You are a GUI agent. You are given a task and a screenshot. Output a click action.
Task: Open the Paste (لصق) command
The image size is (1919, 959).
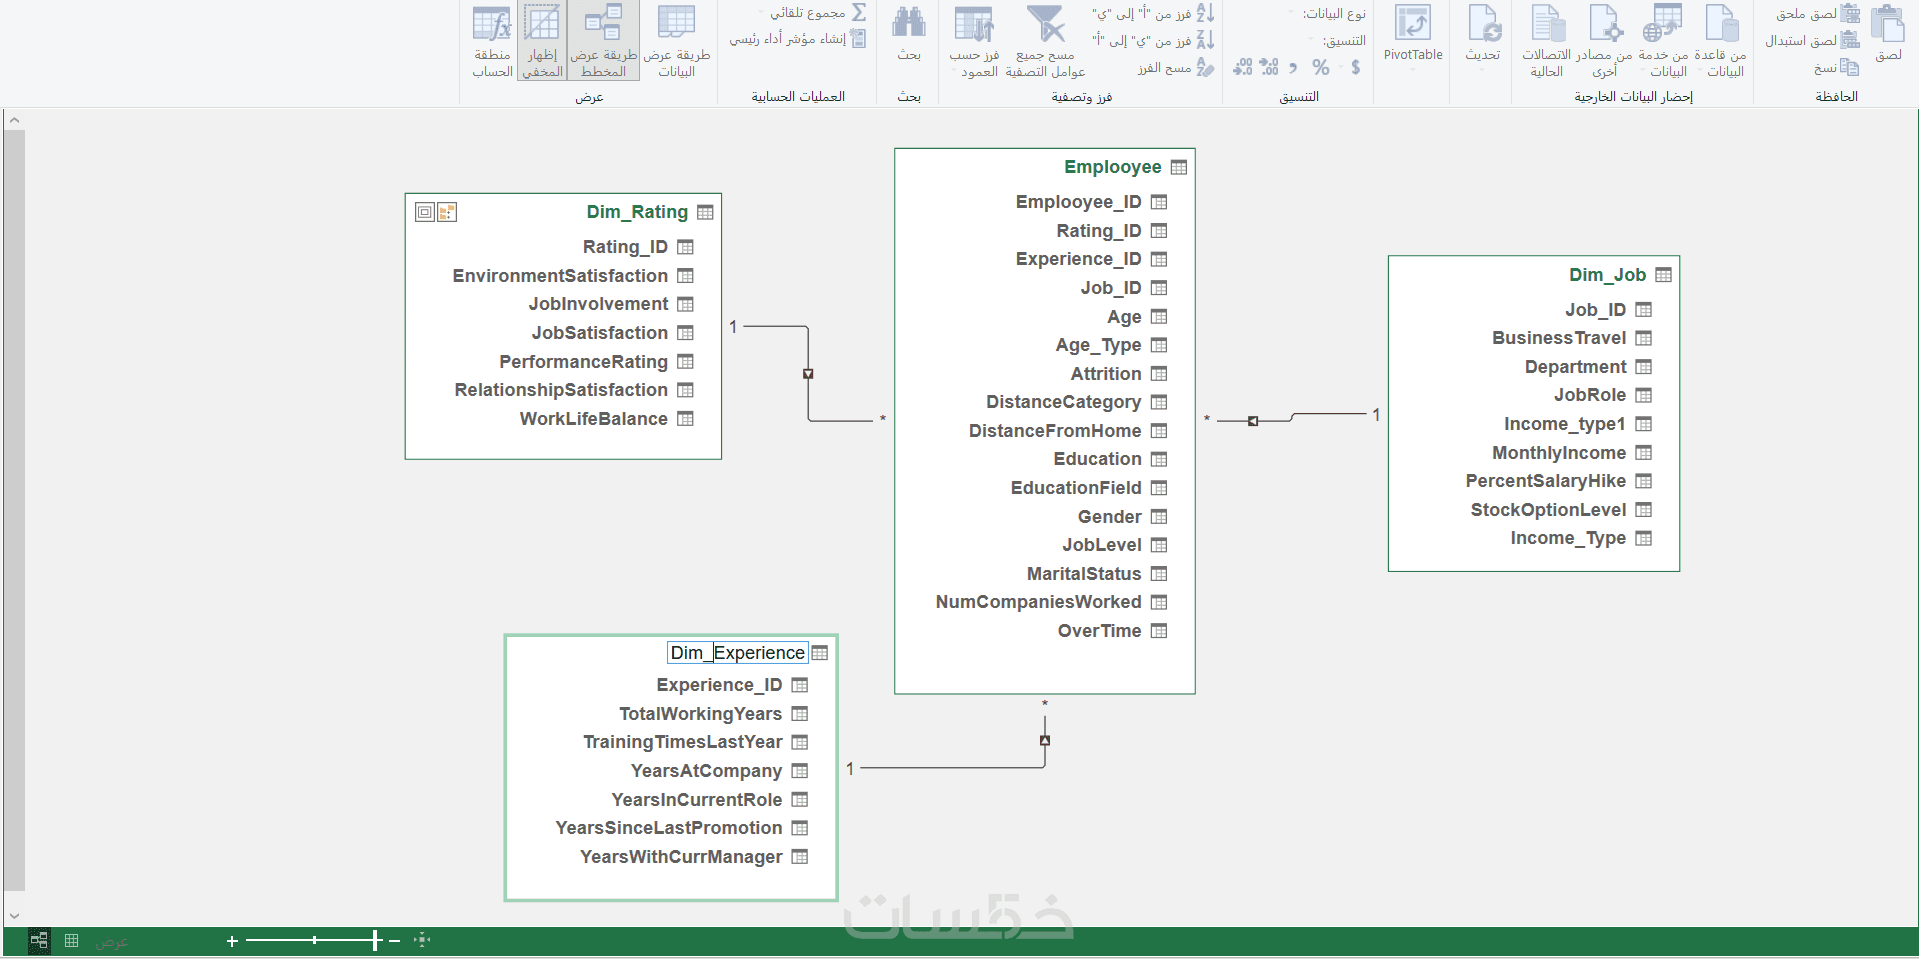coord(1888,35)
